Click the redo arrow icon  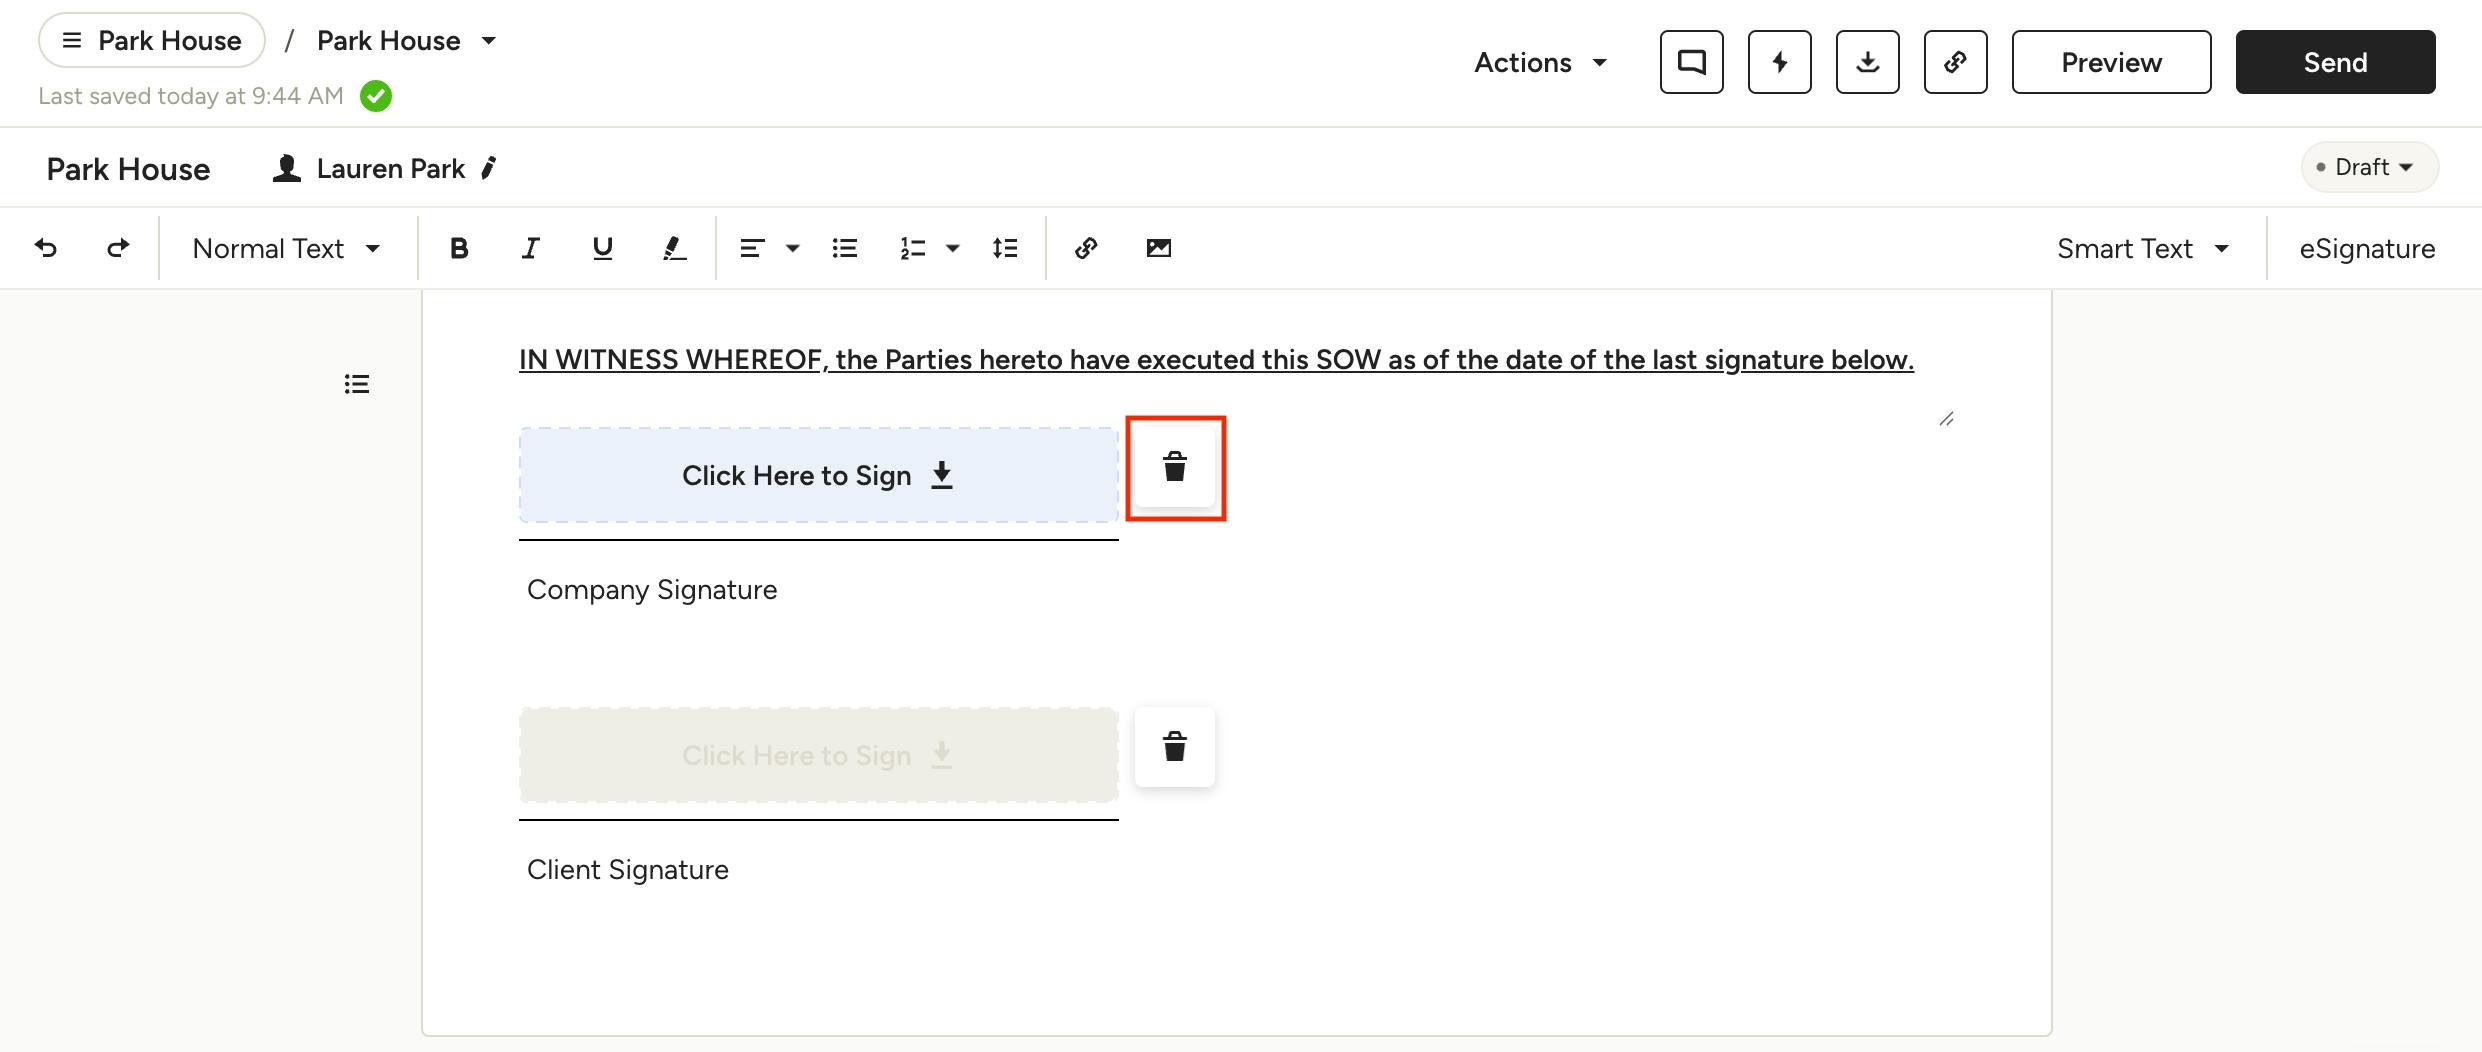pos(118,248)
